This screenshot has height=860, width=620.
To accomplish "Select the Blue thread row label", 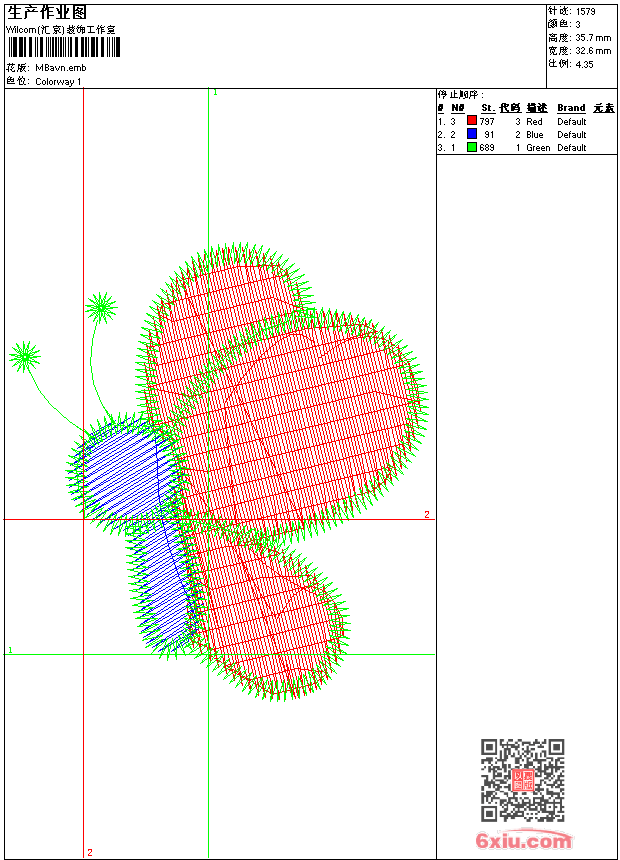I will point(534,135).
